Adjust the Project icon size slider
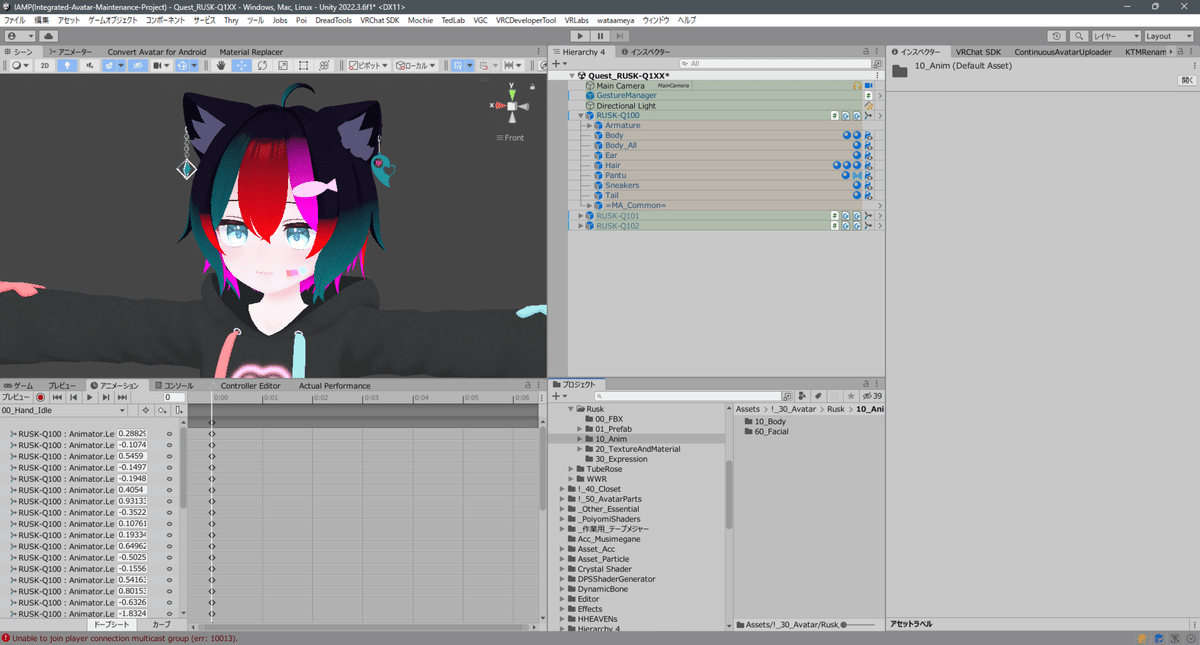The image size is (1200, 645). click(857, 624)
